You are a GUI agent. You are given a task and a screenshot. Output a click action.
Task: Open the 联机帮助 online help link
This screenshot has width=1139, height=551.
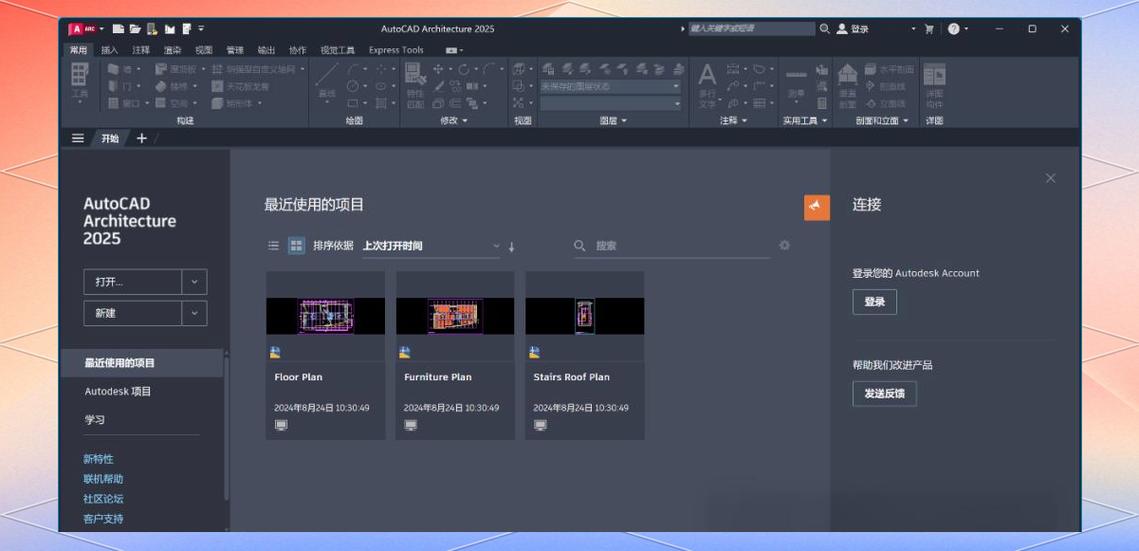[103, 479]
